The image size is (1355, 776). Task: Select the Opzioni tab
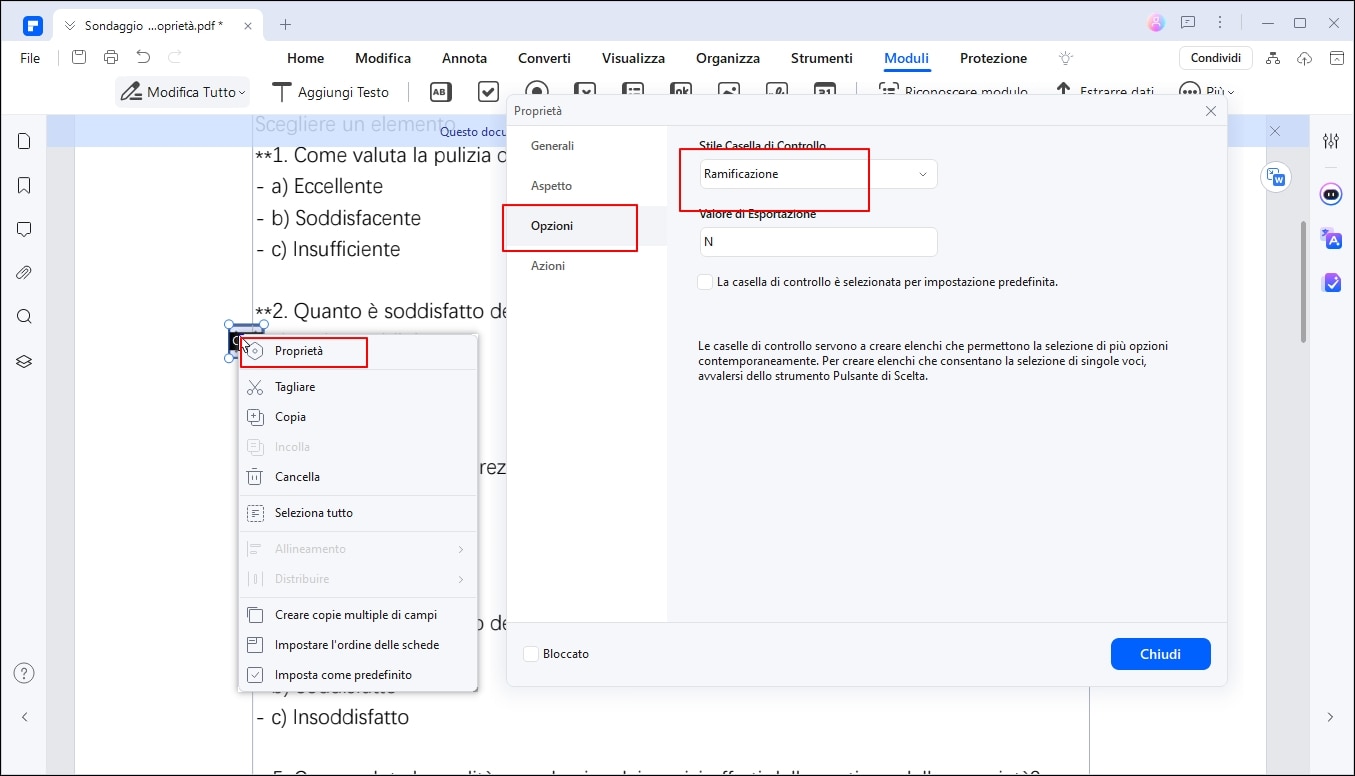[x=552, y=226]
